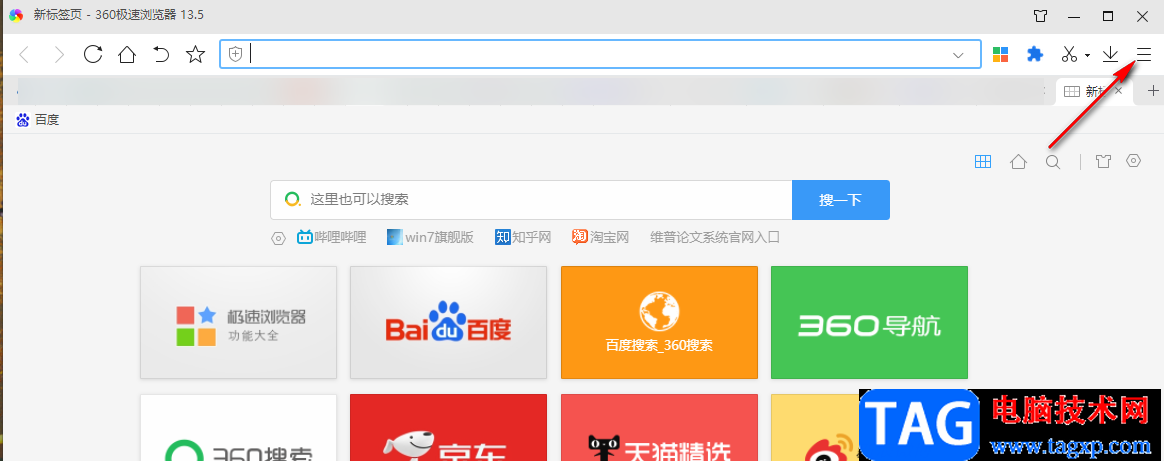Select the 新标签页 tab
Viewport: 1164px width, 461px height.
click(x=1095, y=91)
